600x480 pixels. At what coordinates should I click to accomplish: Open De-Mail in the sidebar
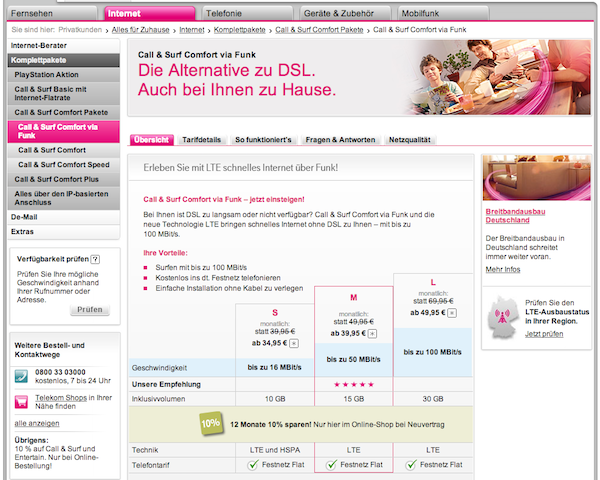(64, 217)
